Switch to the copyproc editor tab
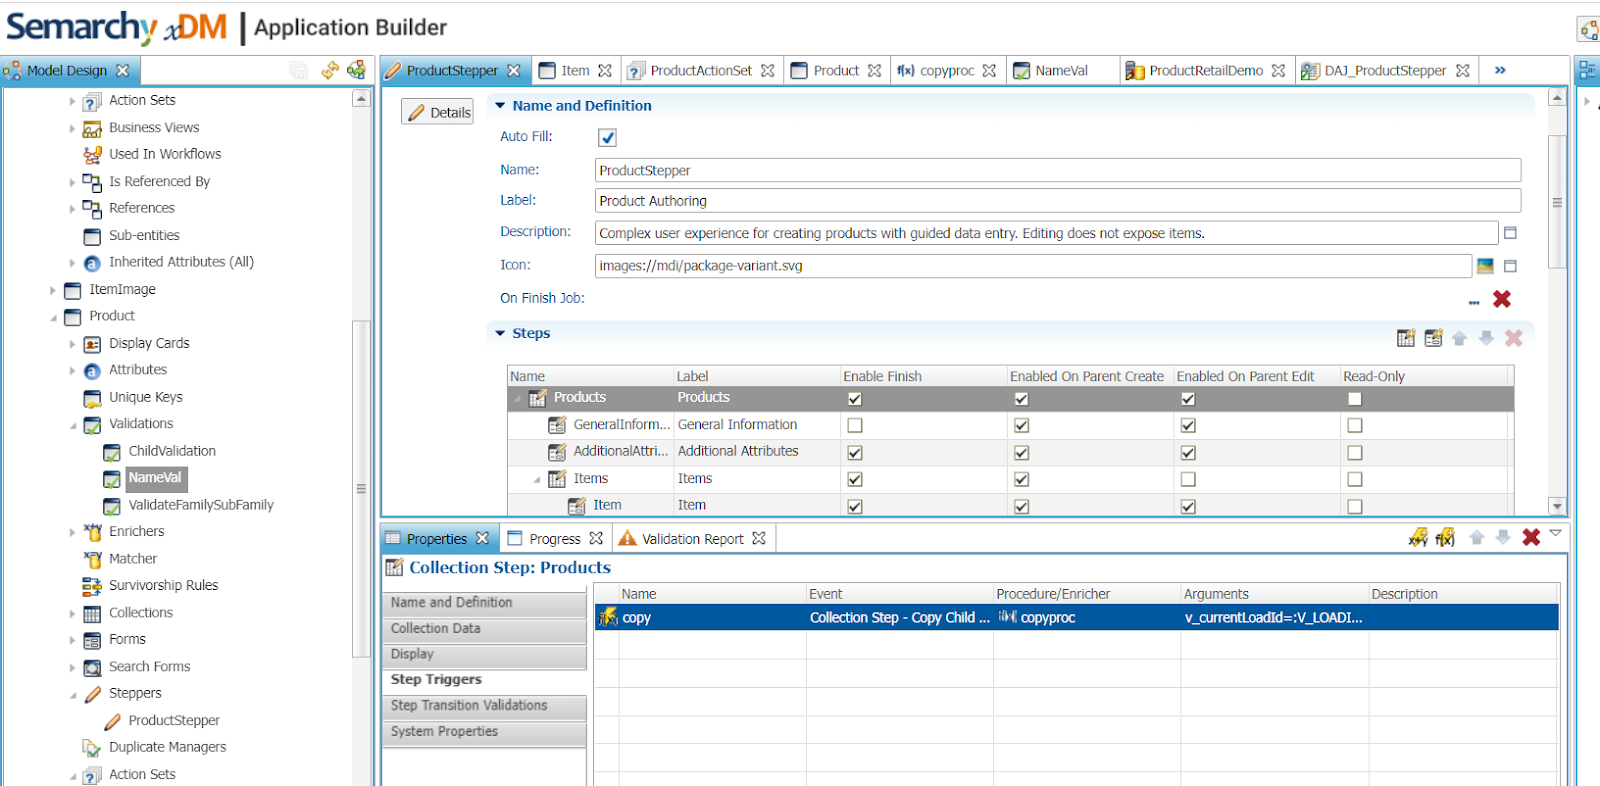The width and height of the screenshot is (1600, 786). [947, 70]
